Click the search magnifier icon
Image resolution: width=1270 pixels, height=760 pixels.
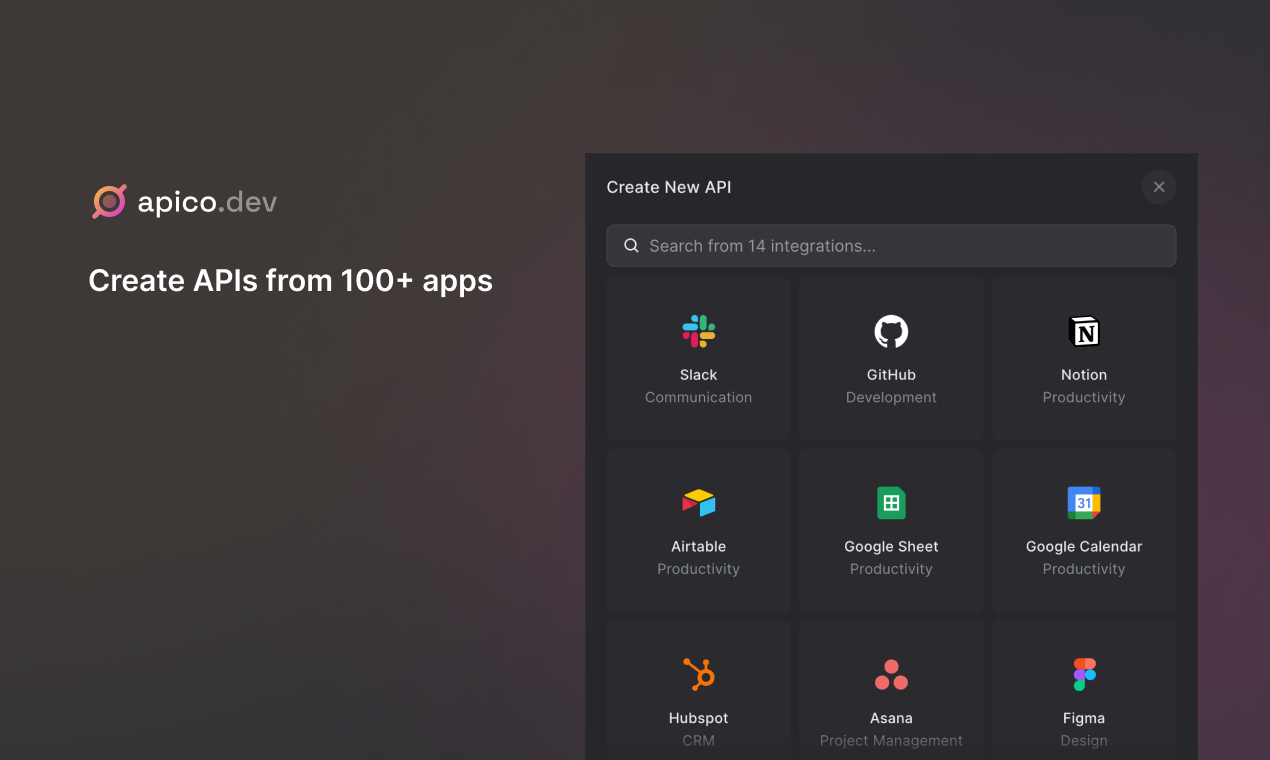(x=631, y=246)
